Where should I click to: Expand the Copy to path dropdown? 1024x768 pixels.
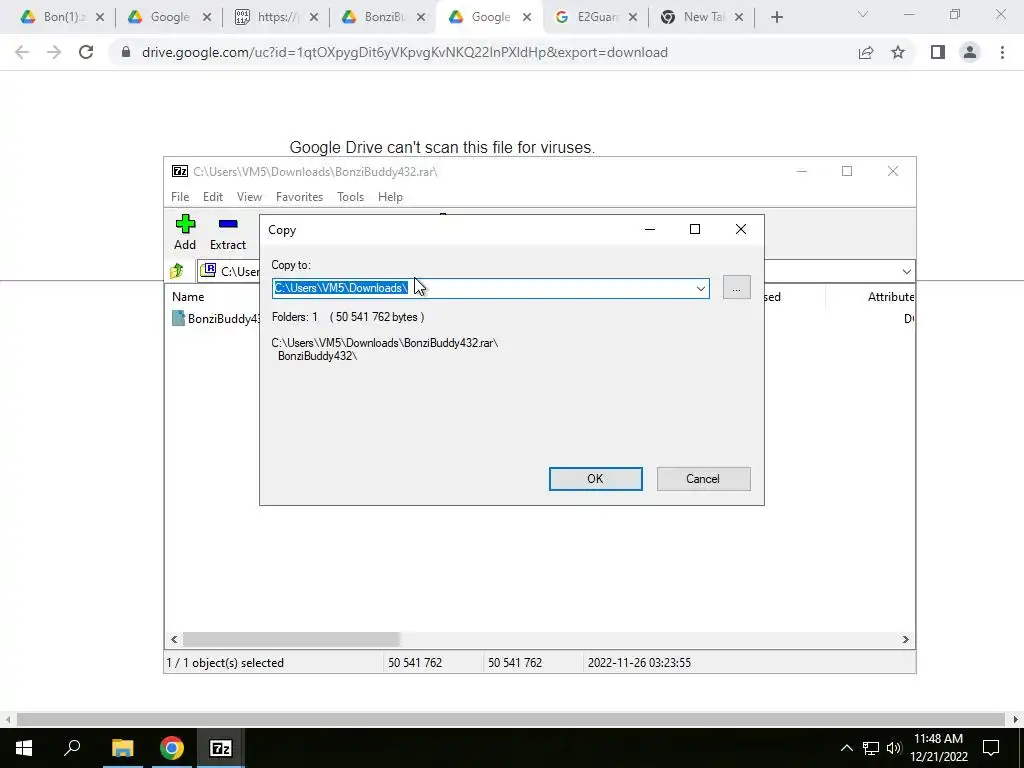700,288
